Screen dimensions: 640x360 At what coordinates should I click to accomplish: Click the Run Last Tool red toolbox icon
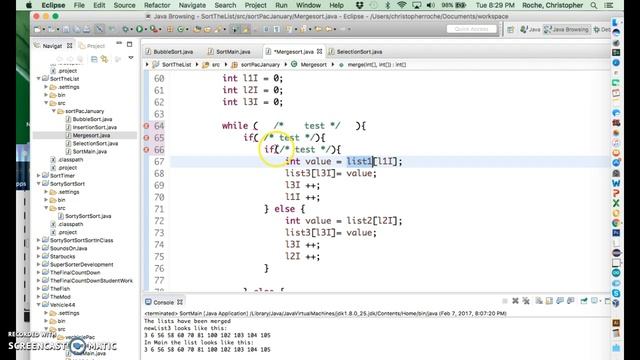tap(153, 29)
